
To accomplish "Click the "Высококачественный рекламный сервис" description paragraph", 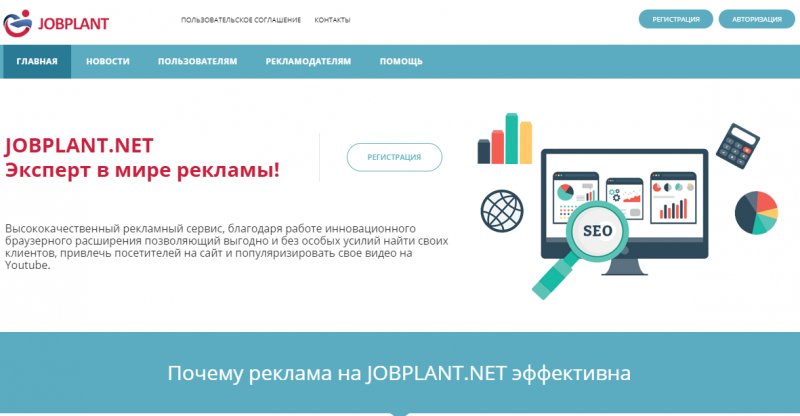I will [x=227, y=247].
